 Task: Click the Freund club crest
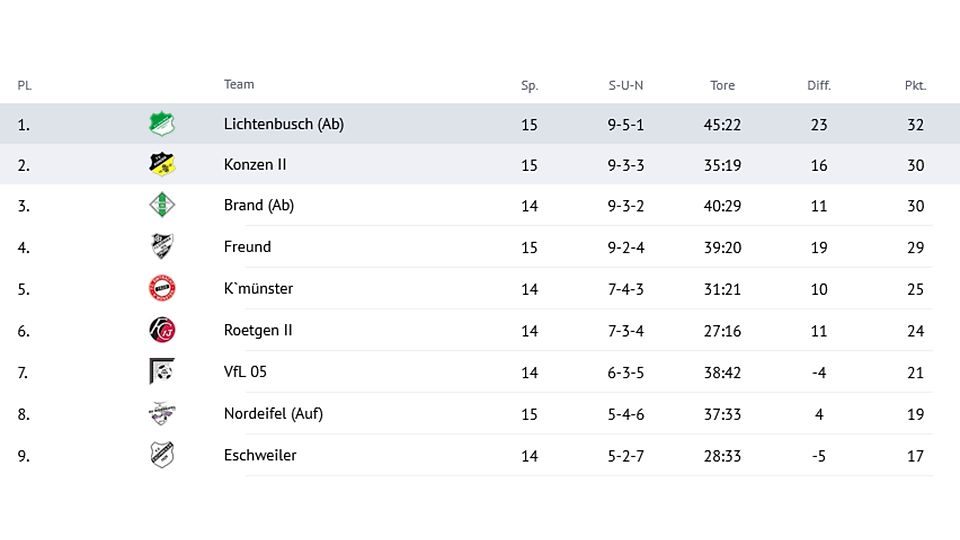tap(162, 246)
